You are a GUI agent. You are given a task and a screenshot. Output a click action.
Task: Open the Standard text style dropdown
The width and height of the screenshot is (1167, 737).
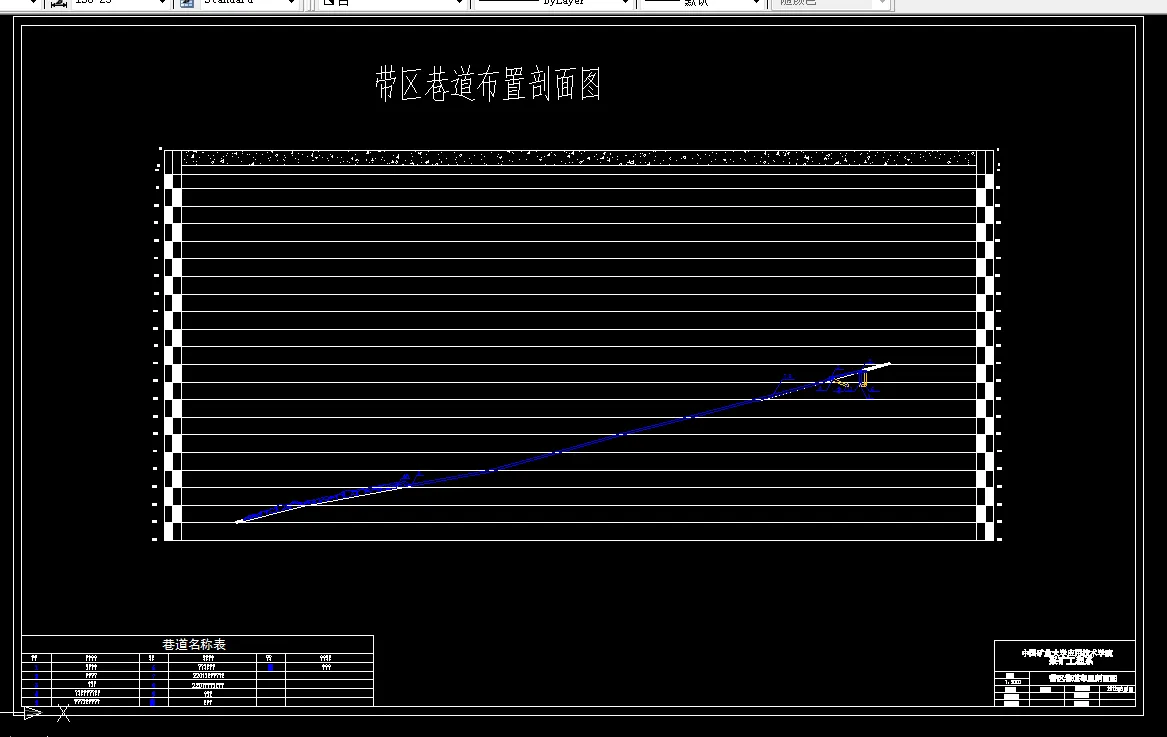tap(248, 3)
